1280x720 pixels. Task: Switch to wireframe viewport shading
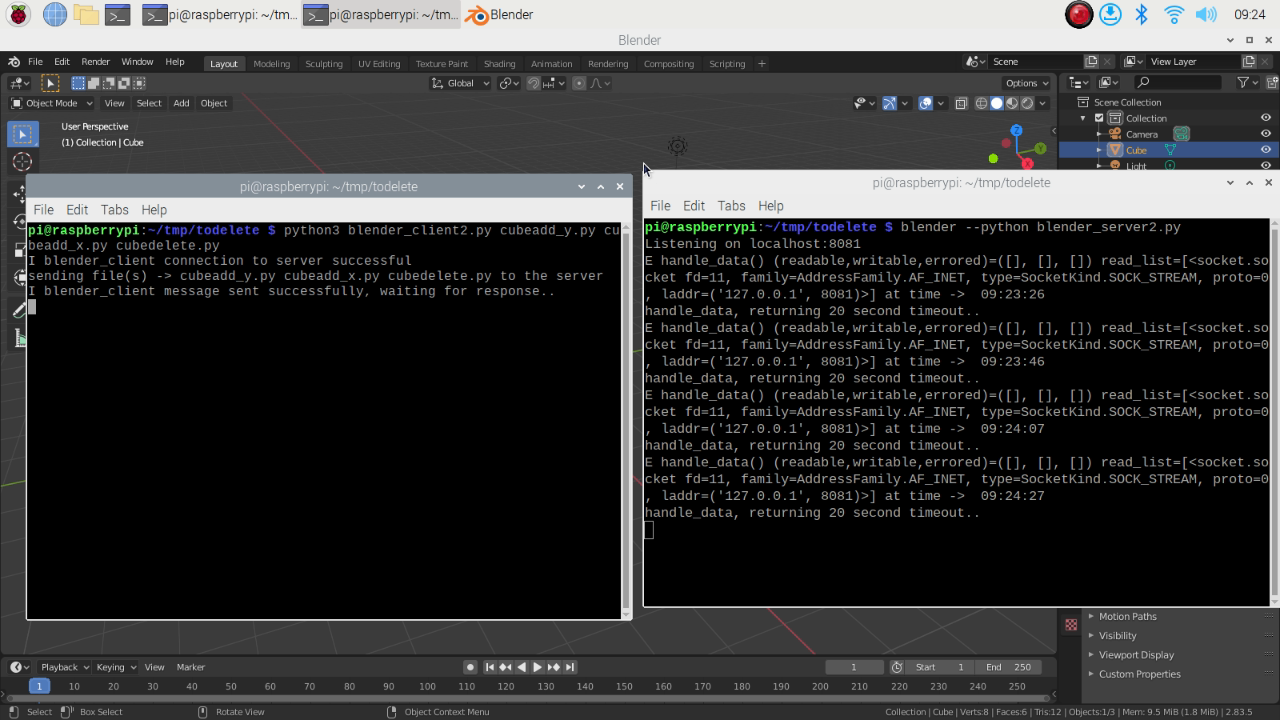coord(981,103)
